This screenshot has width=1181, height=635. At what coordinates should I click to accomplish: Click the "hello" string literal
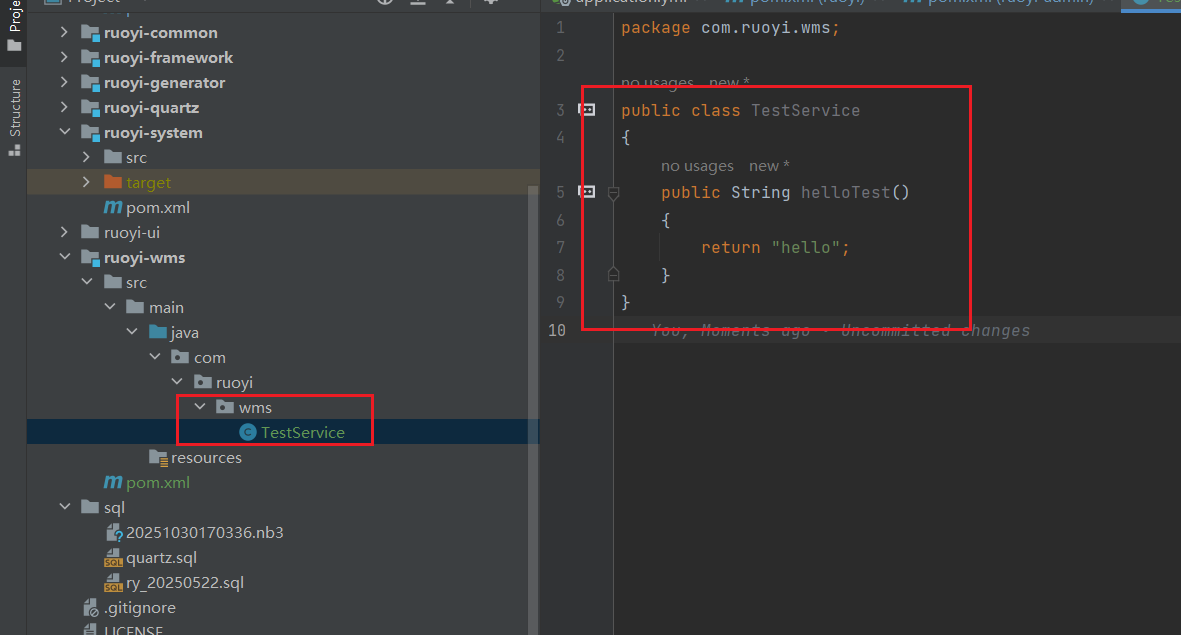[805, 248]
